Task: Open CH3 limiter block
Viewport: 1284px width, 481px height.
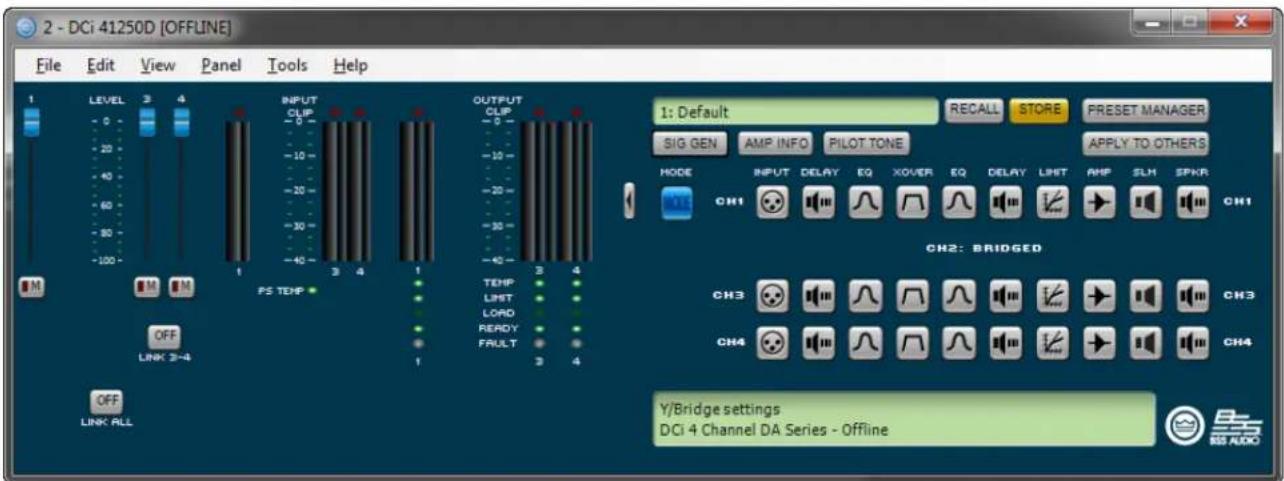Action: click(1052, 297)
